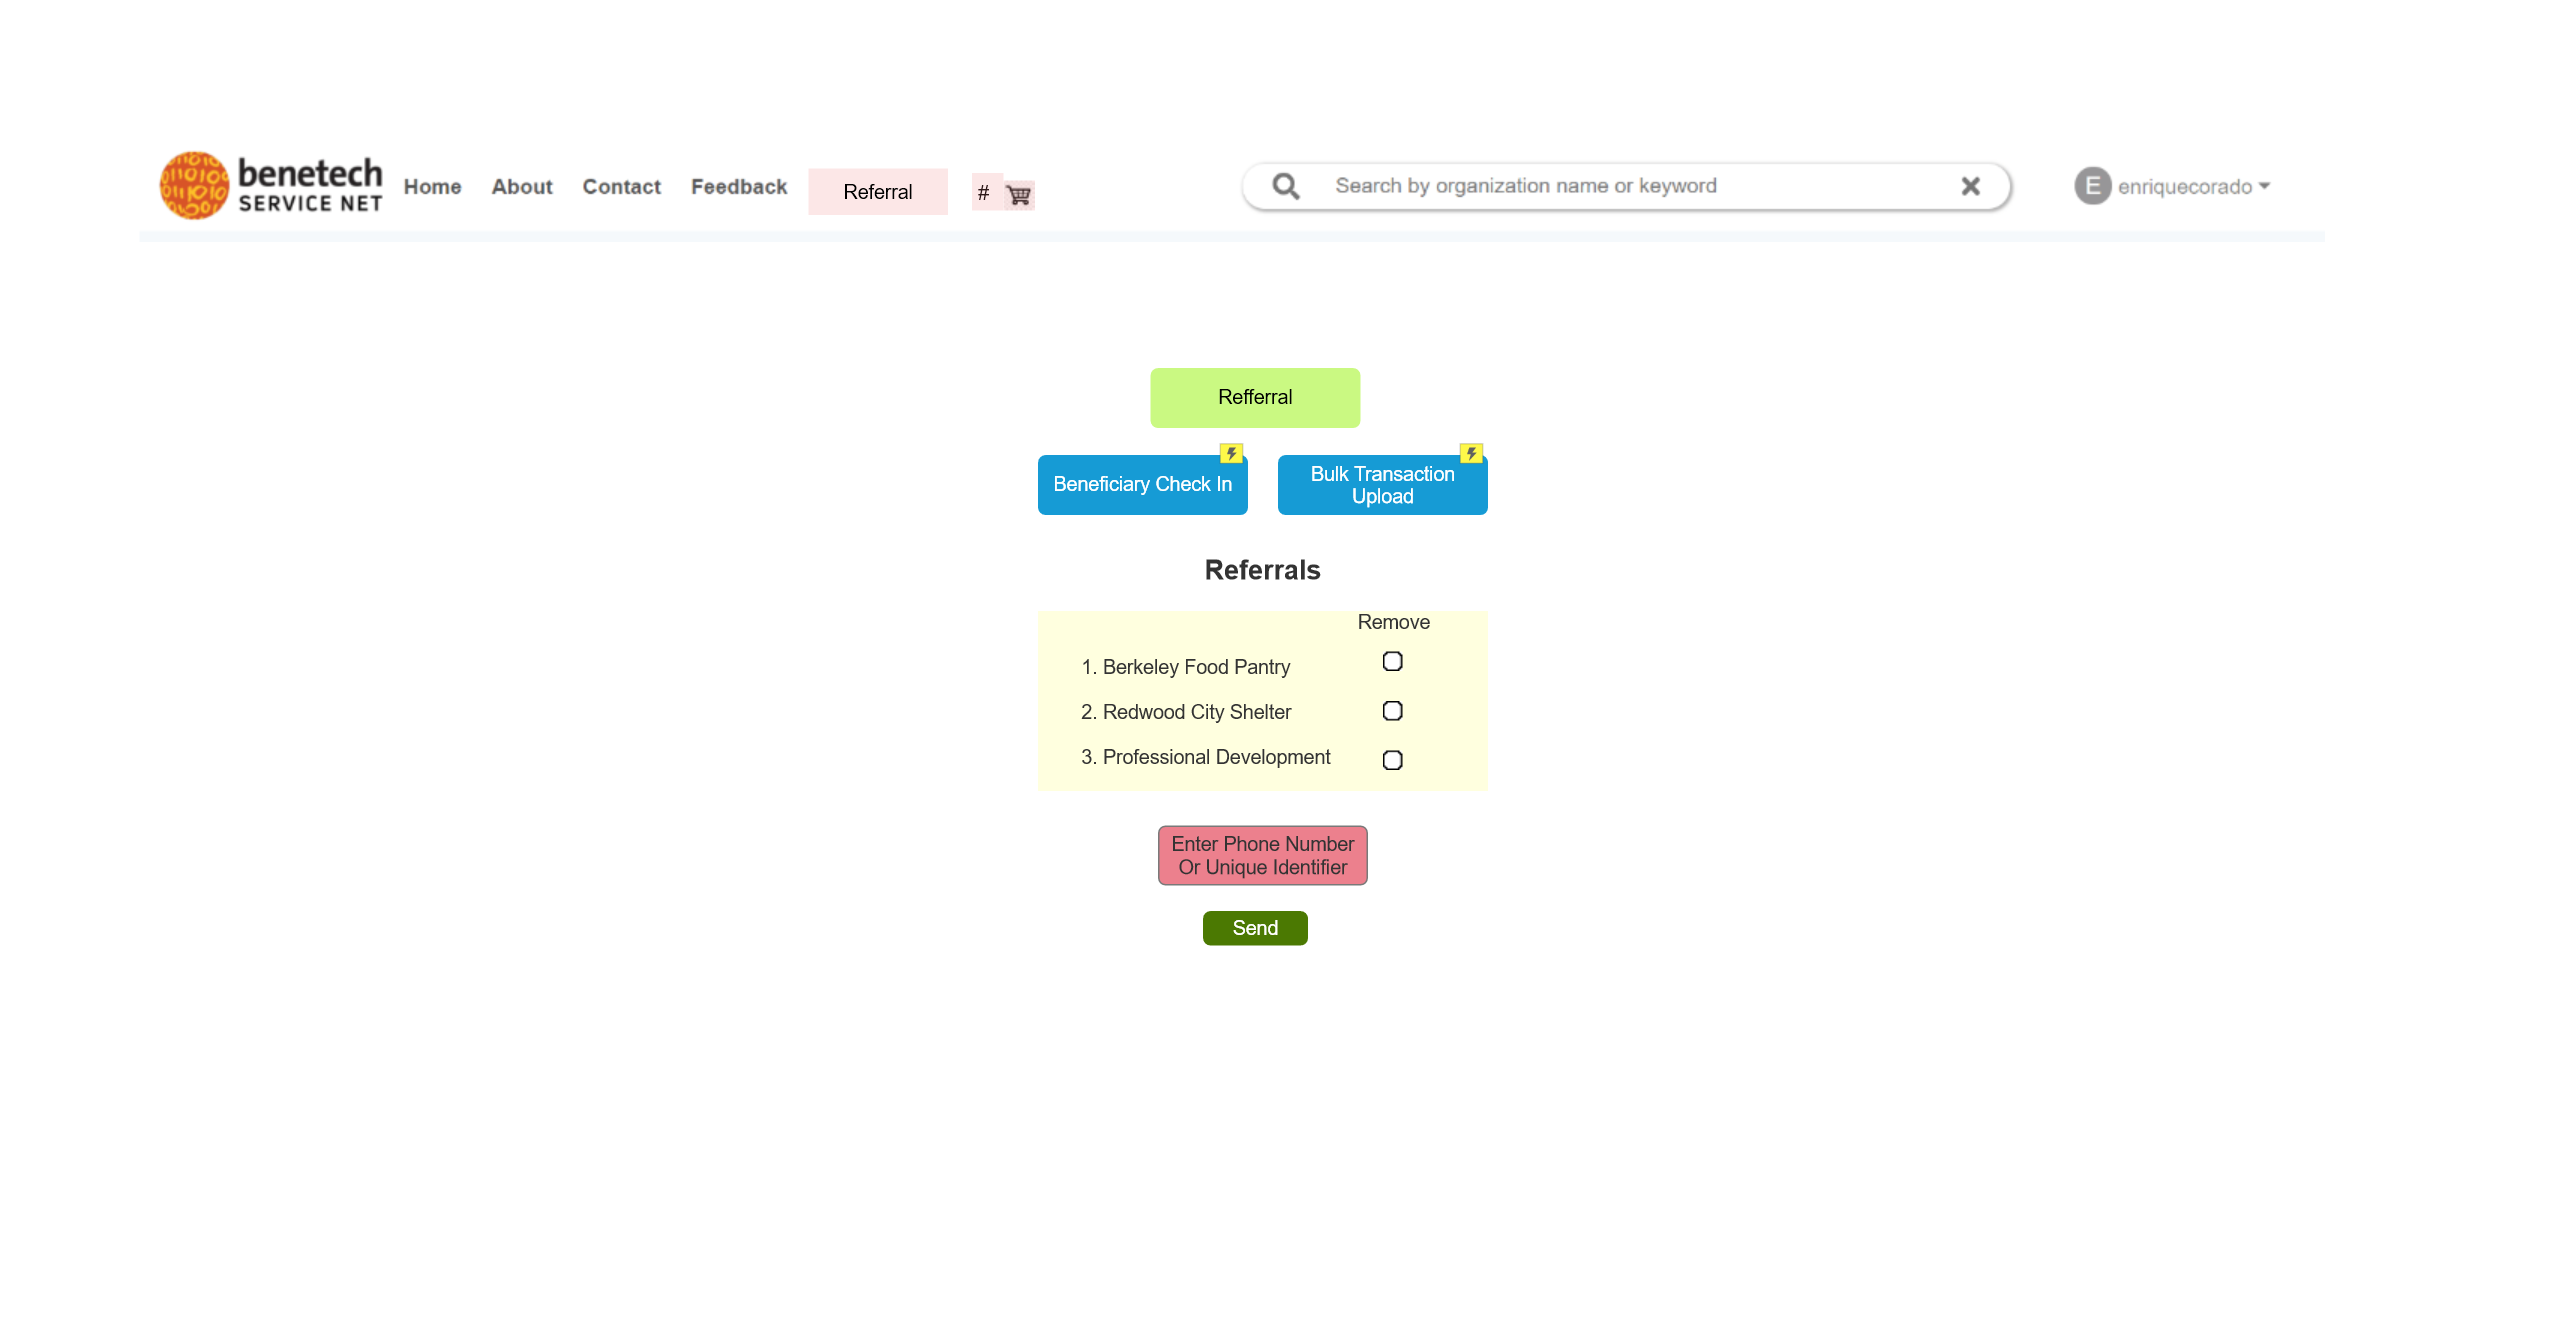Click the organization search input field
The image size is (2554, 1330).
click(1600, 186)
